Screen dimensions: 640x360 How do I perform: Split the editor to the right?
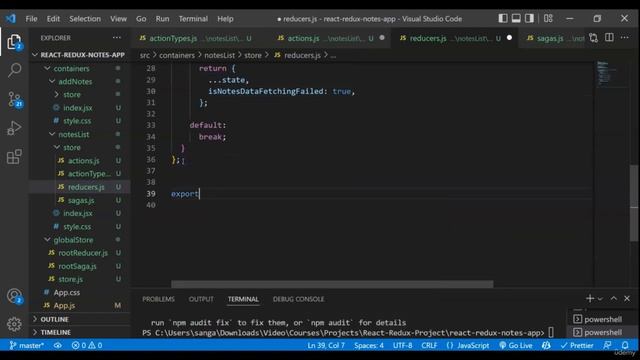tap(609, 38)
